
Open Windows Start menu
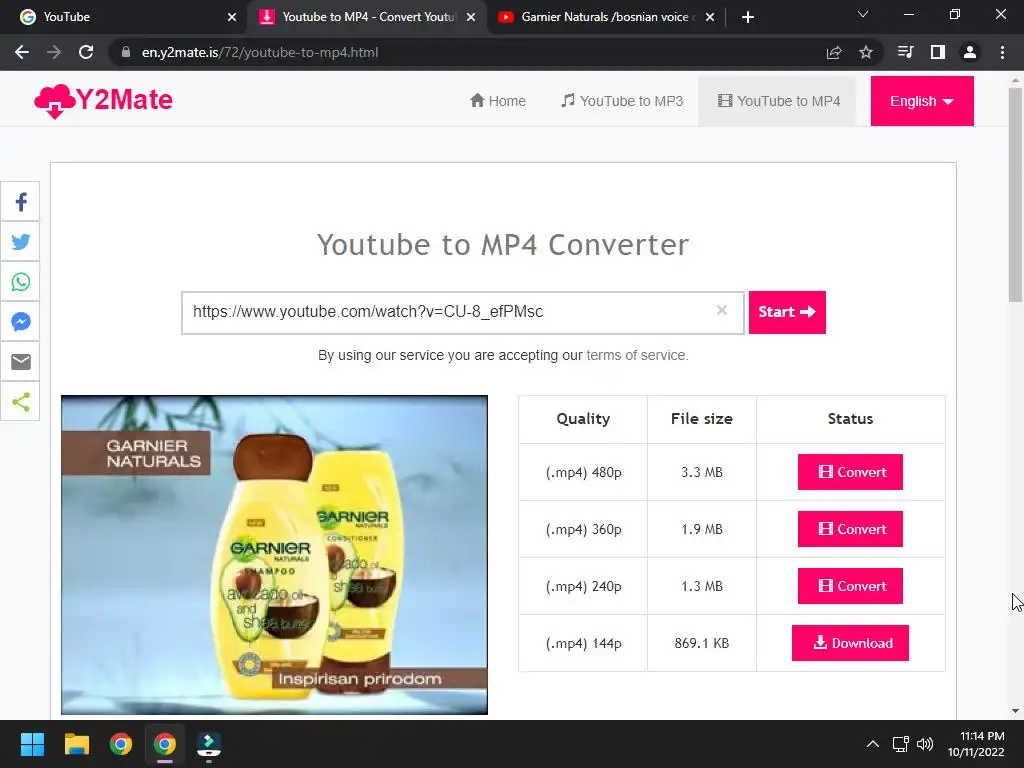(32, 744)
